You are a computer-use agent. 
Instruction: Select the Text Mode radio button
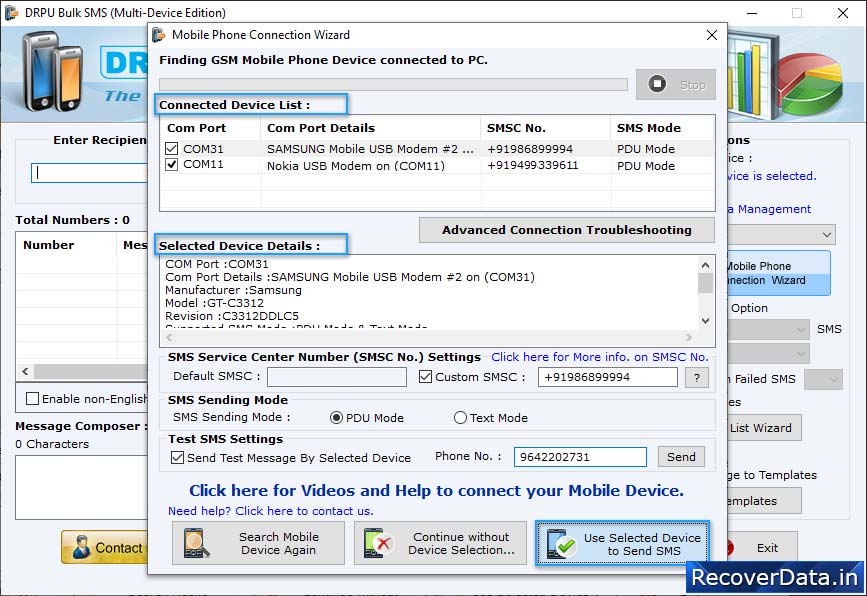[x=460, y=418]
